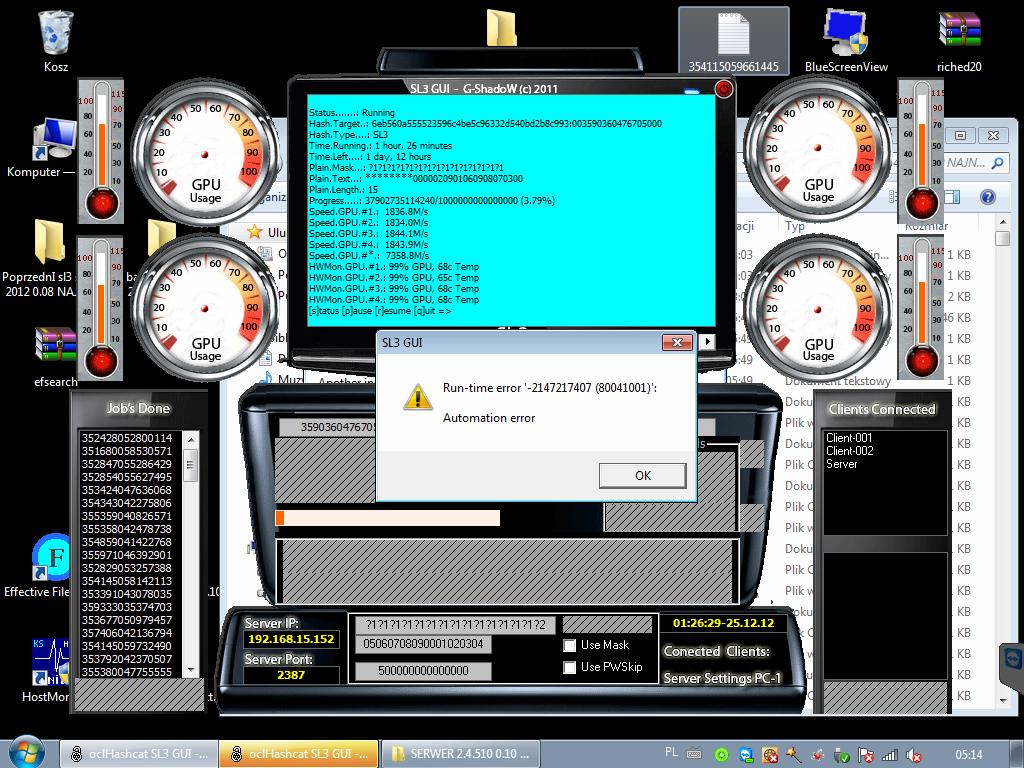Click the network signal tray icon
The width and height of the screenshot is (1024, 768).
pyautogui.click(x=889, y=755)
